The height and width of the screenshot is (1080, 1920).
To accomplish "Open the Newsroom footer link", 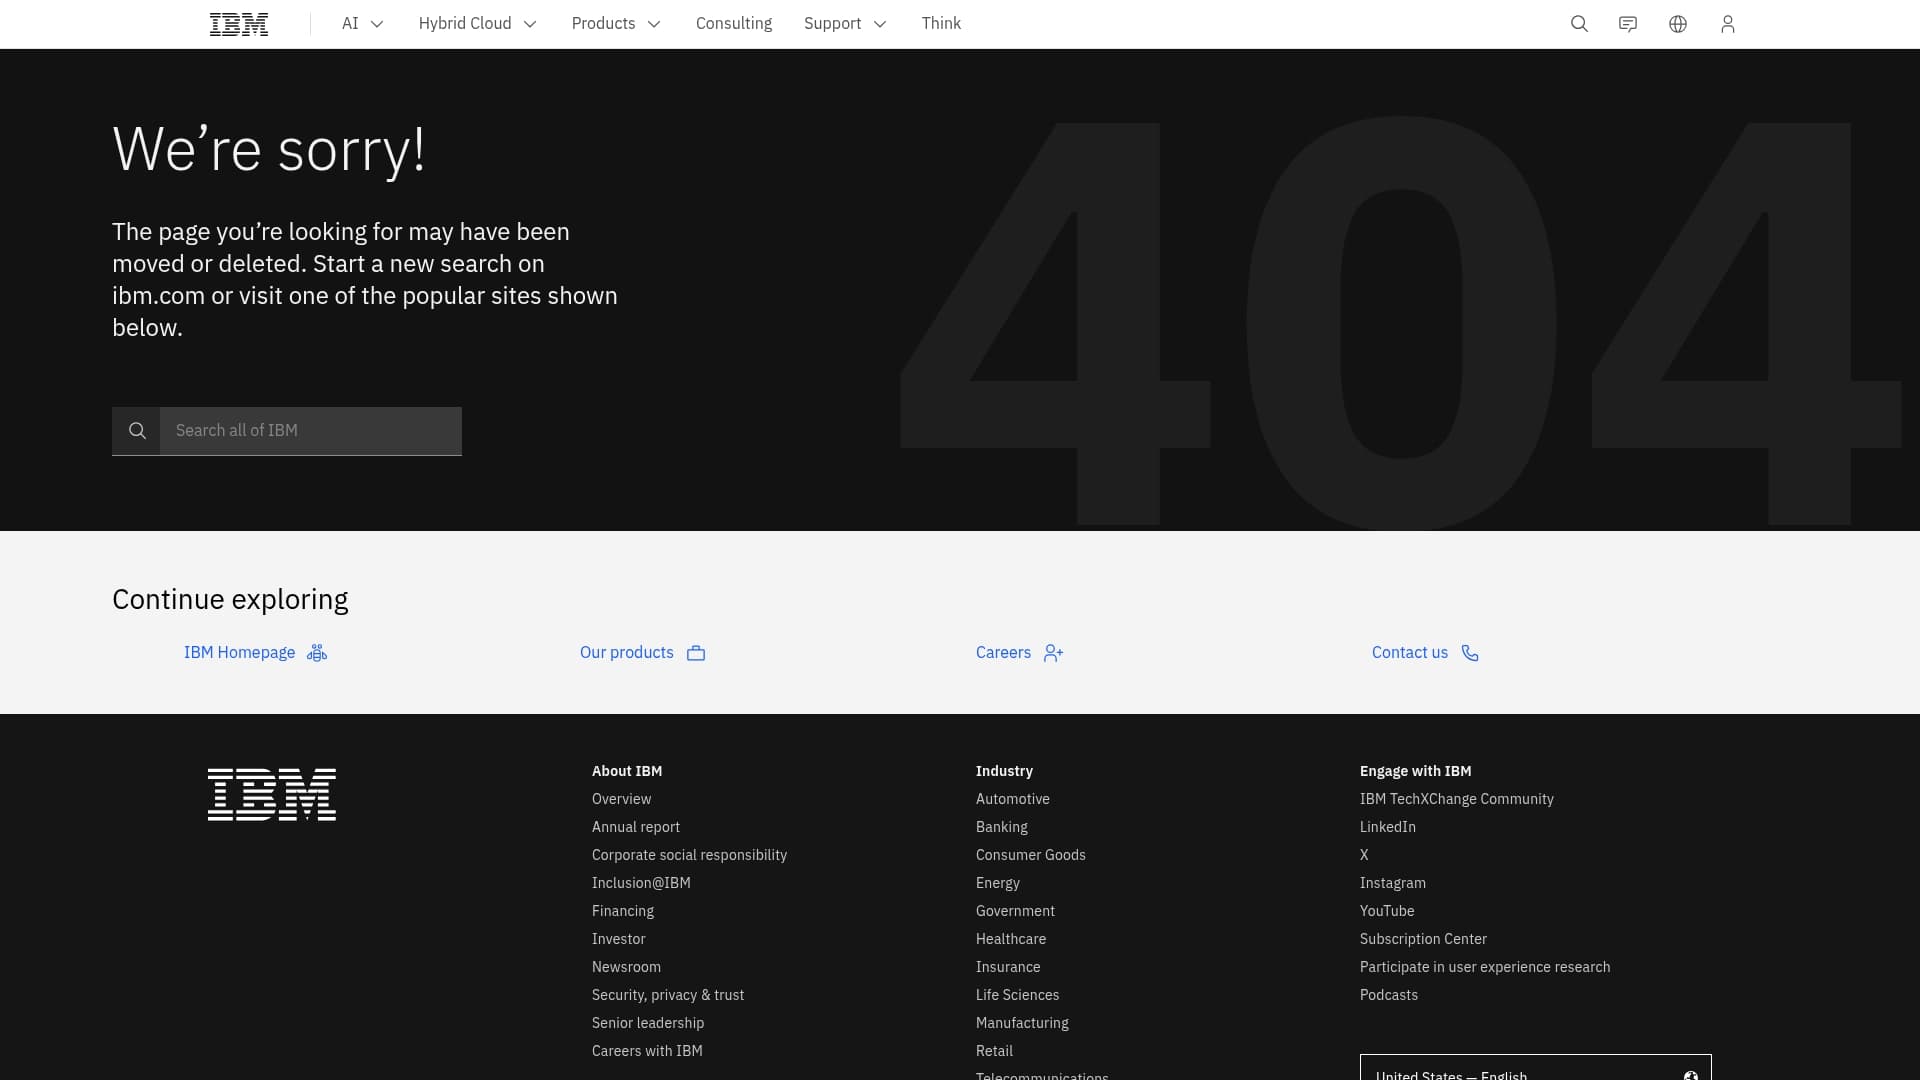I will [x=626, y=967].
